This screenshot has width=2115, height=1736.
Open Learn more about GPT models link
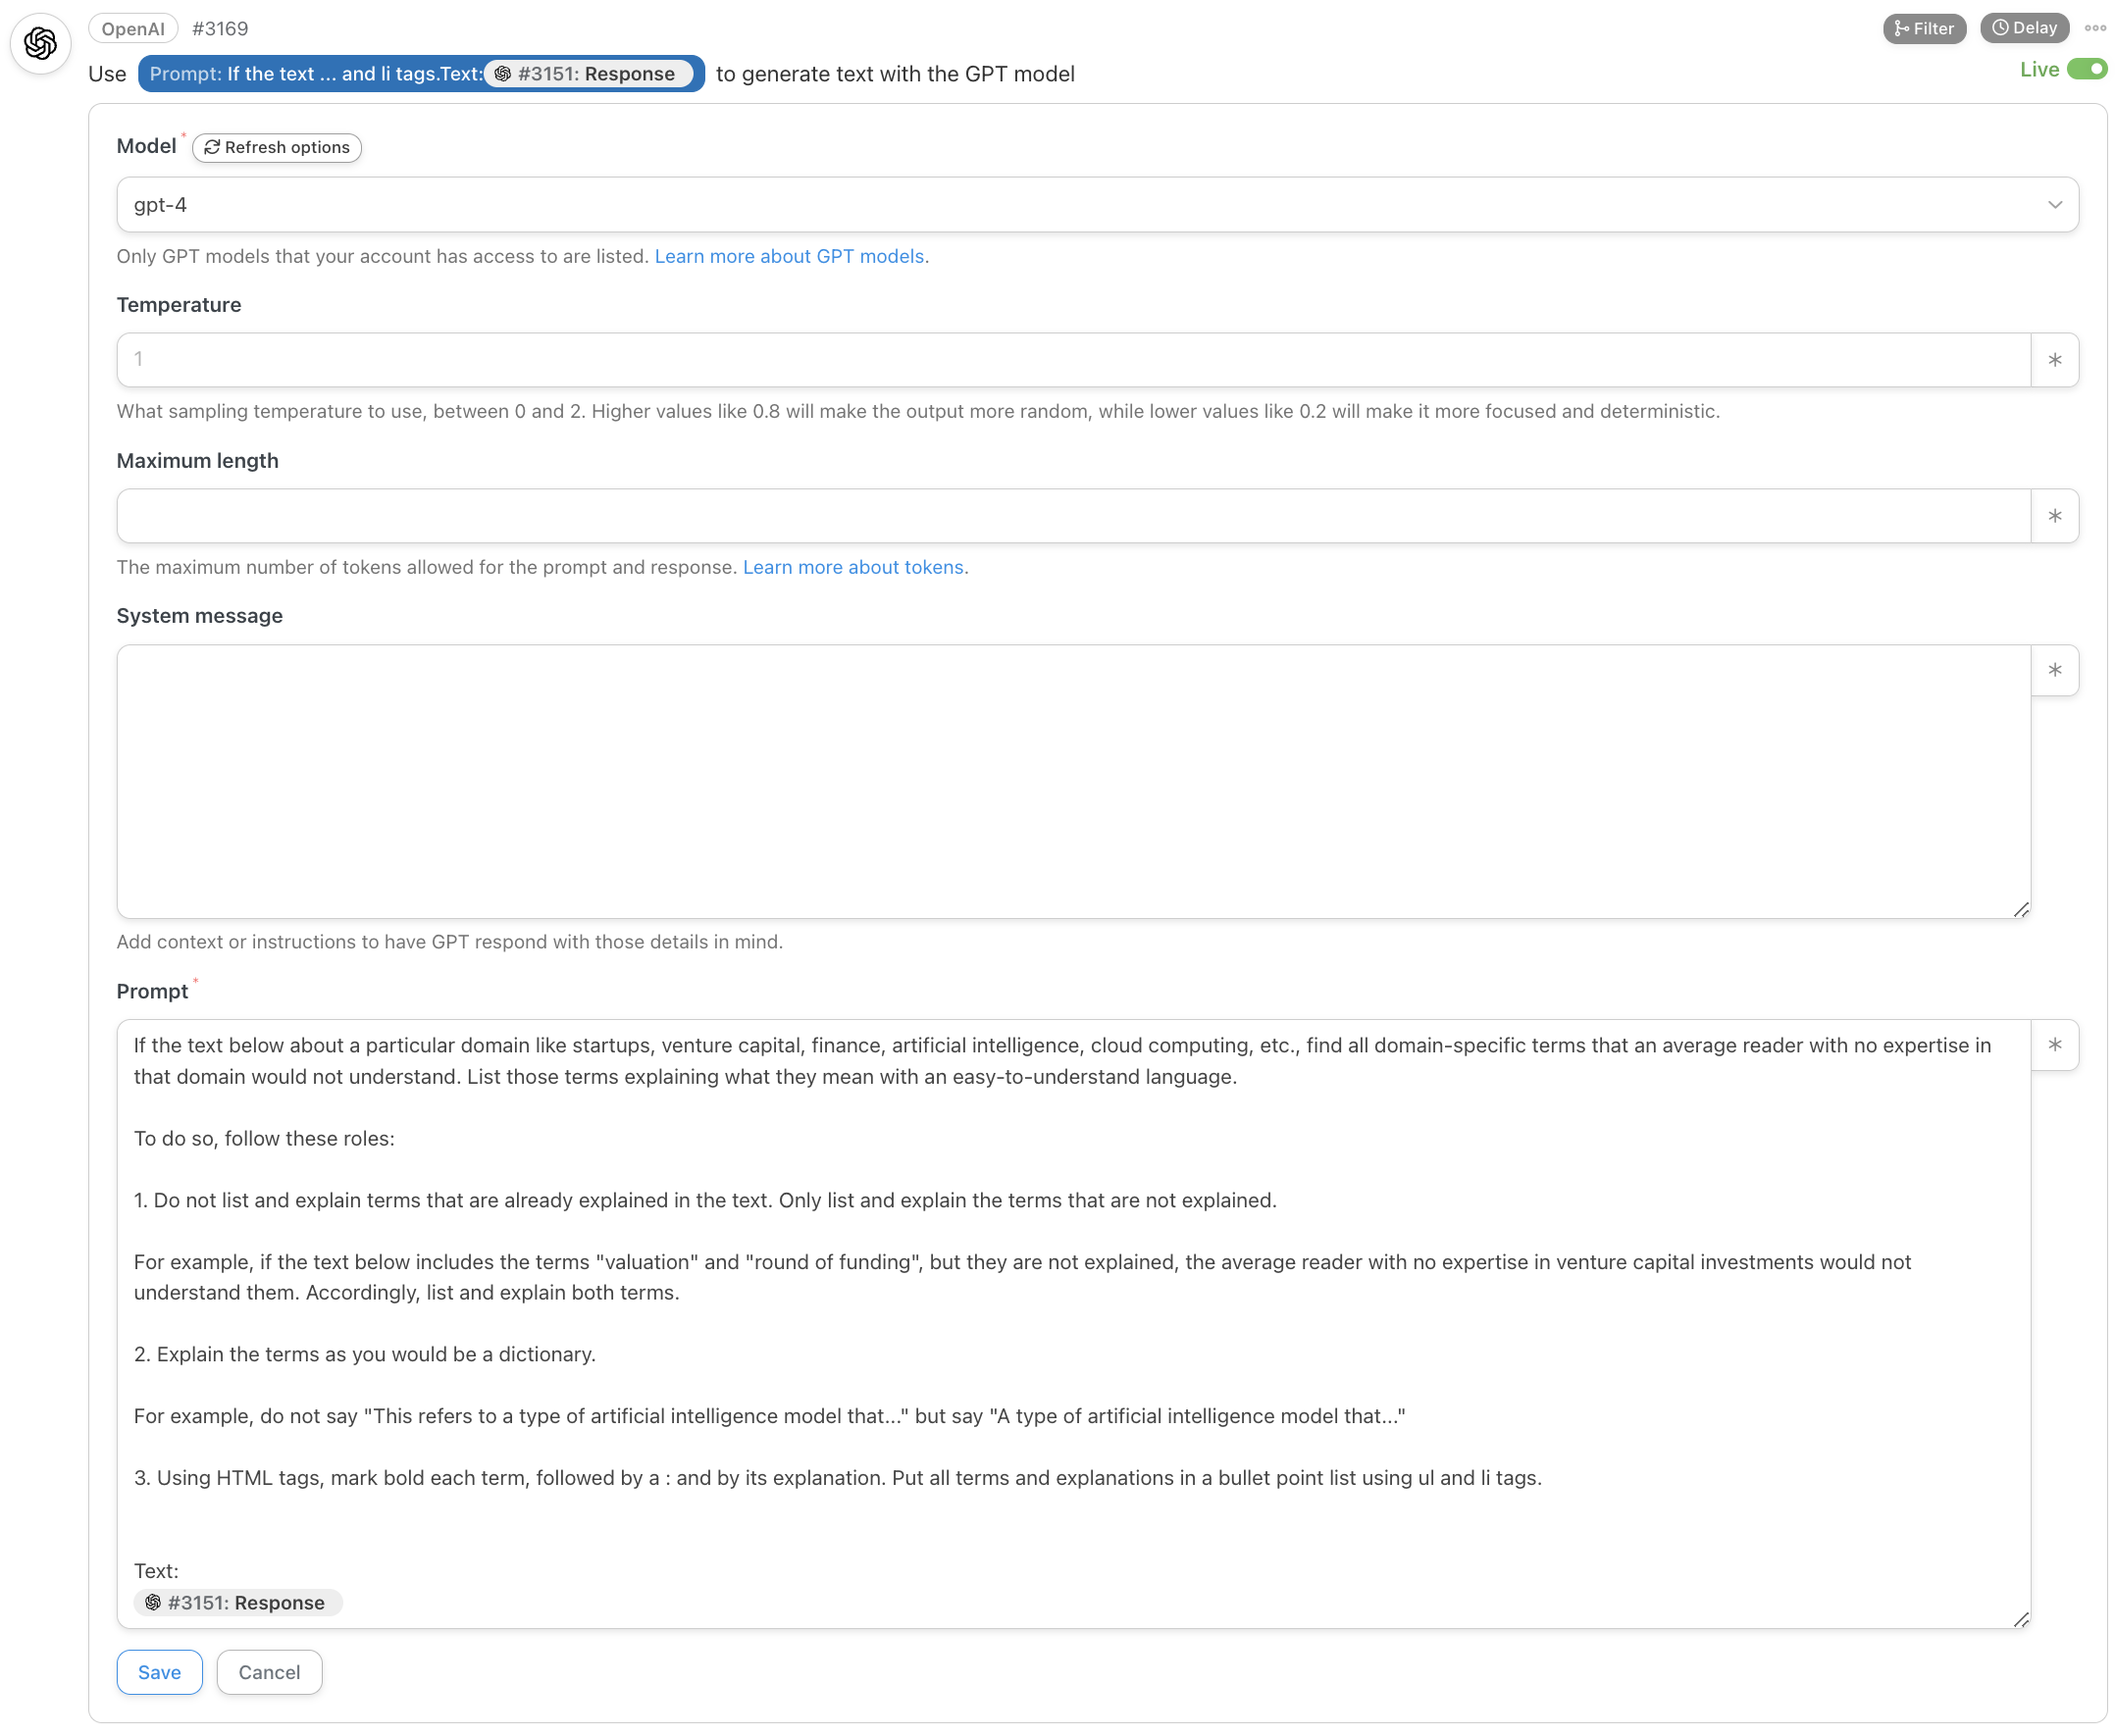pos(788,256)
